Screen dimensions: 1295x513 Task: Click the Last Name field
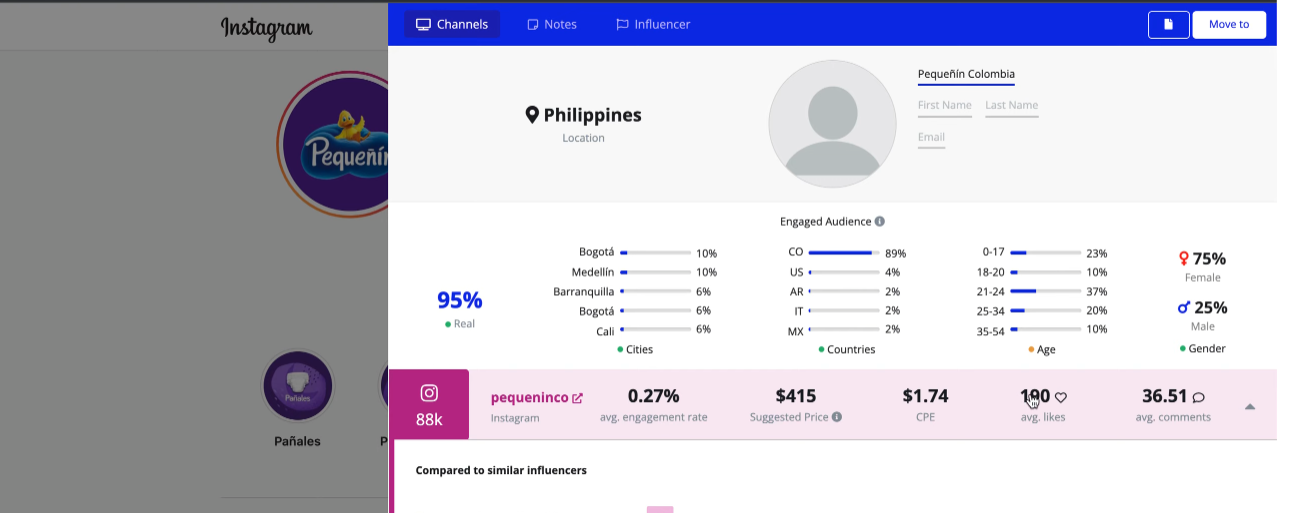(1012, 106)
